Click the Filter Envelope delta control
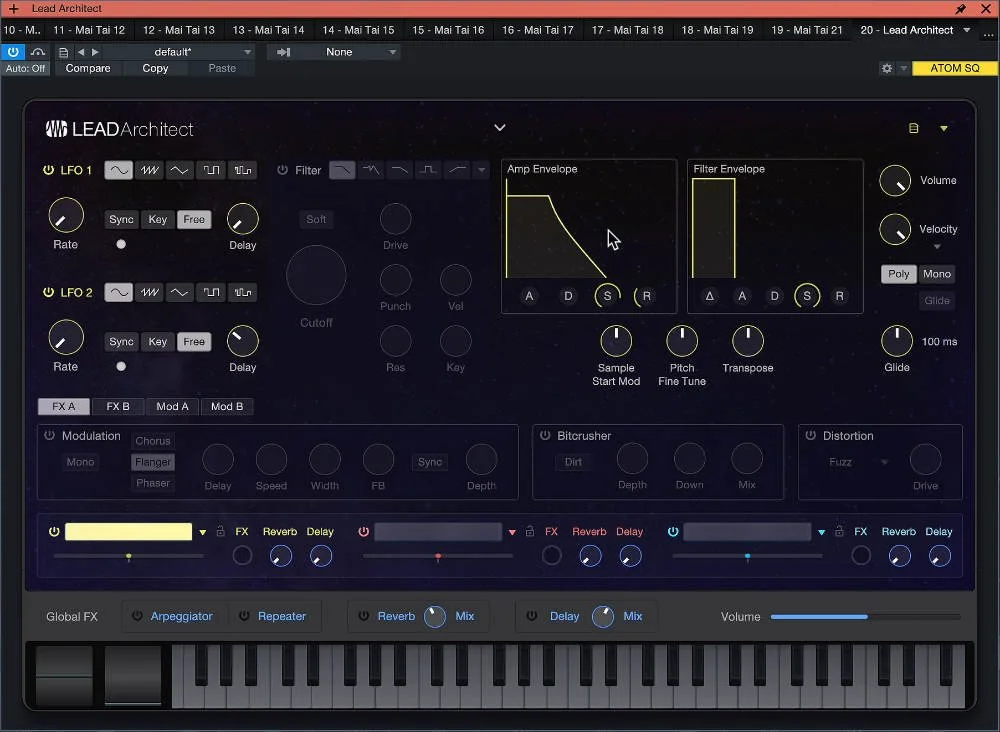The height and width of the screenshot is (732, 1000). click(709, 296)
